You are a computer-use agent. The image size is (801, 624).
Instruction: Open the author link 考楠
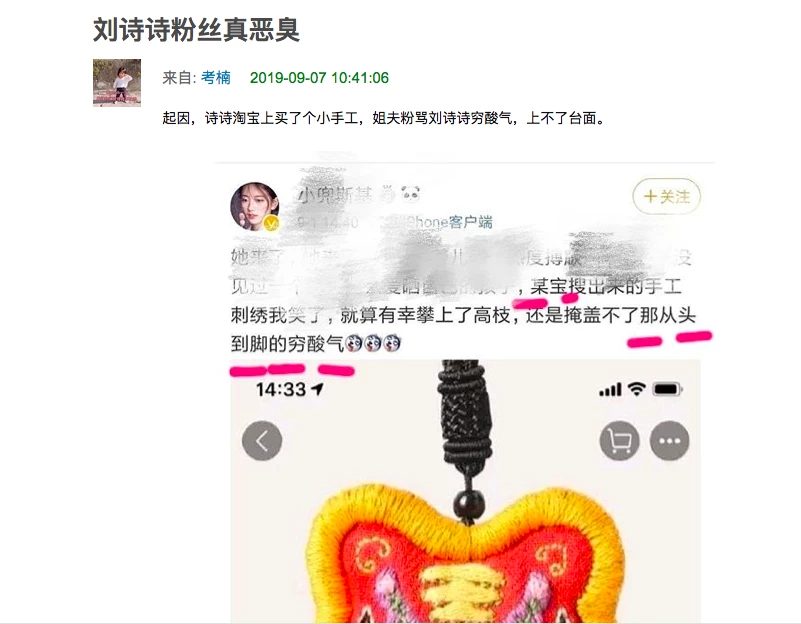tap(216, 78)
